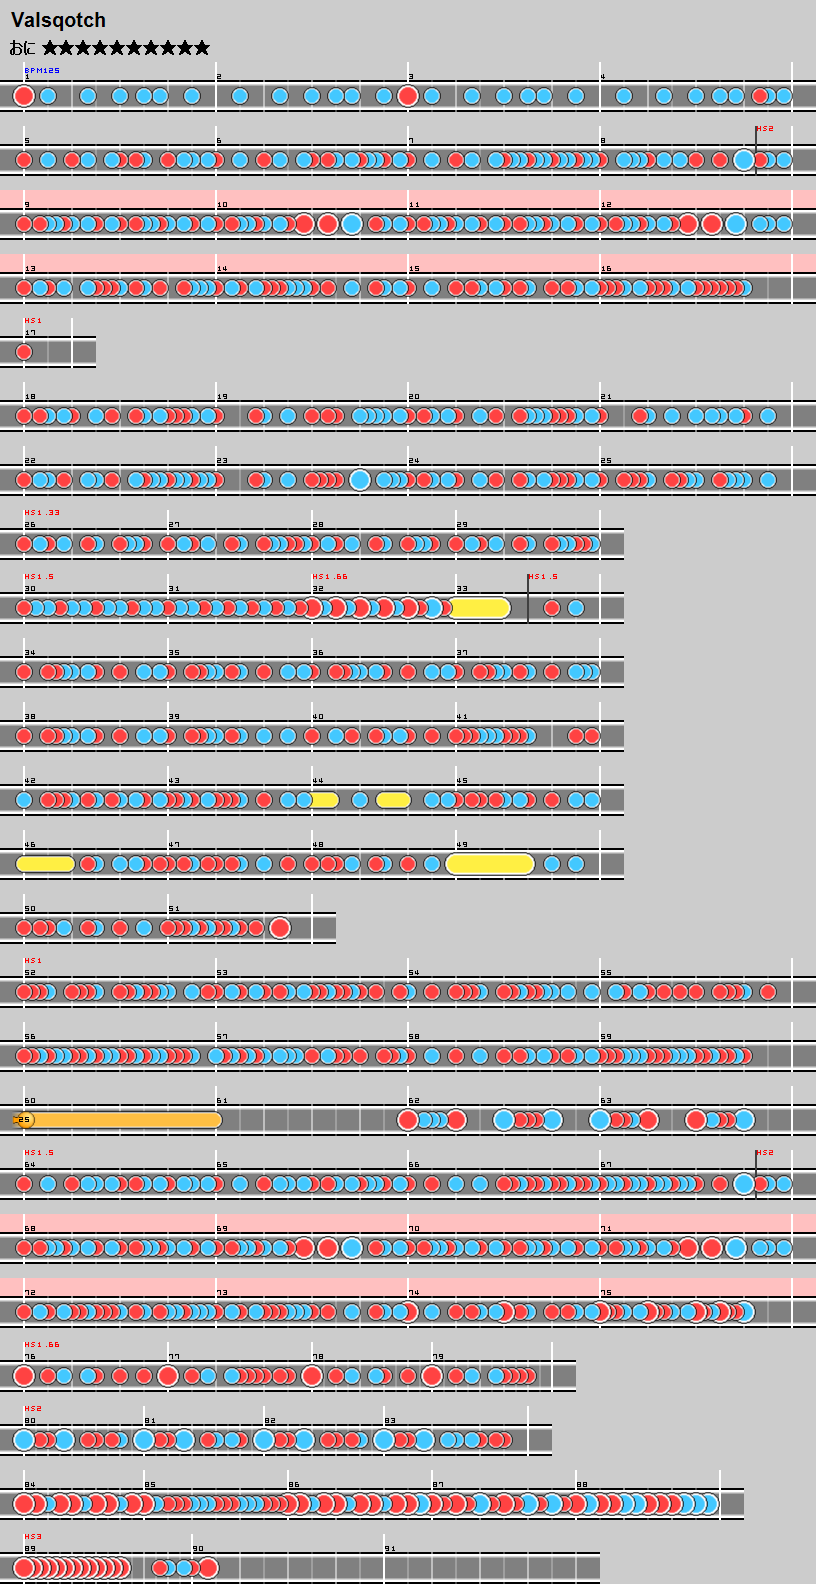
Task: Click the big blue note starting measure 80
Action: 24,1440
